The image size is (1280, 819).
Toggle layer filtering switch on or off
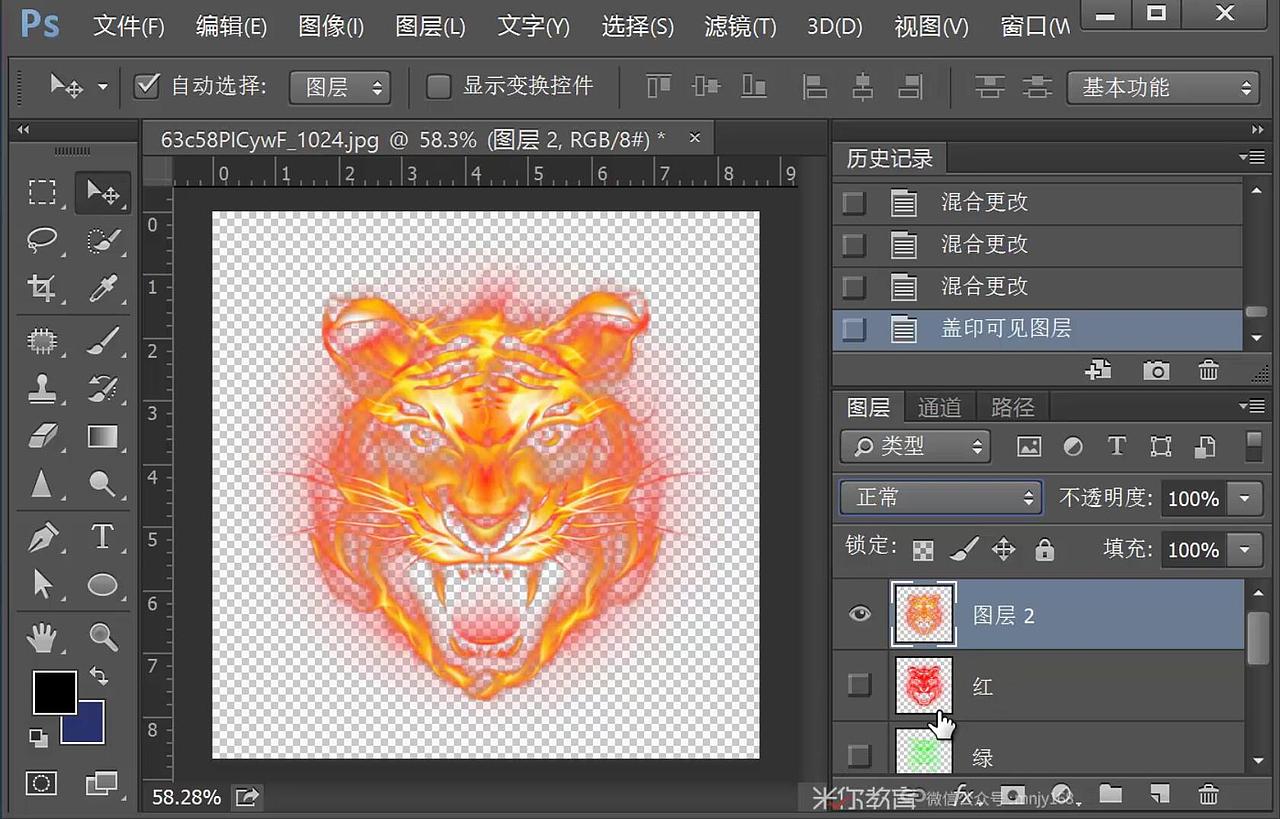coord(1254,446)
